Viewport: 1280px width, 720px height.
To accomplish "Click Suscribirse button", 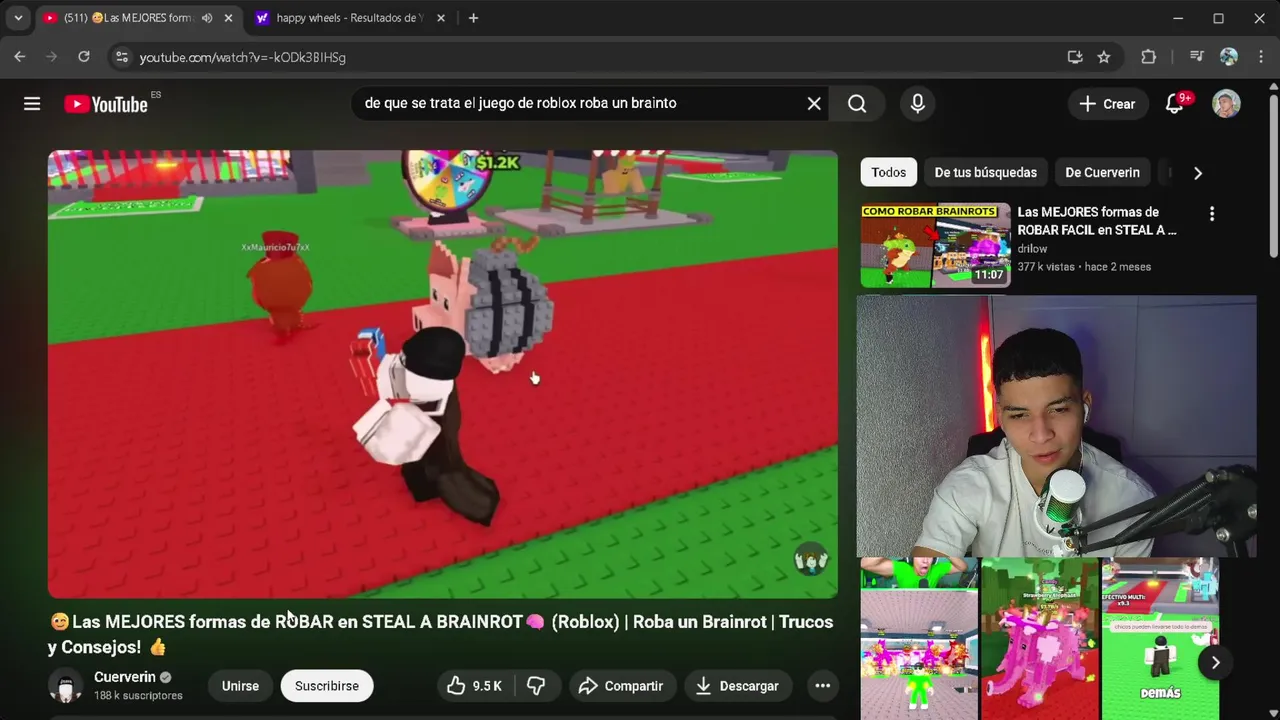I will coord(327,685).
